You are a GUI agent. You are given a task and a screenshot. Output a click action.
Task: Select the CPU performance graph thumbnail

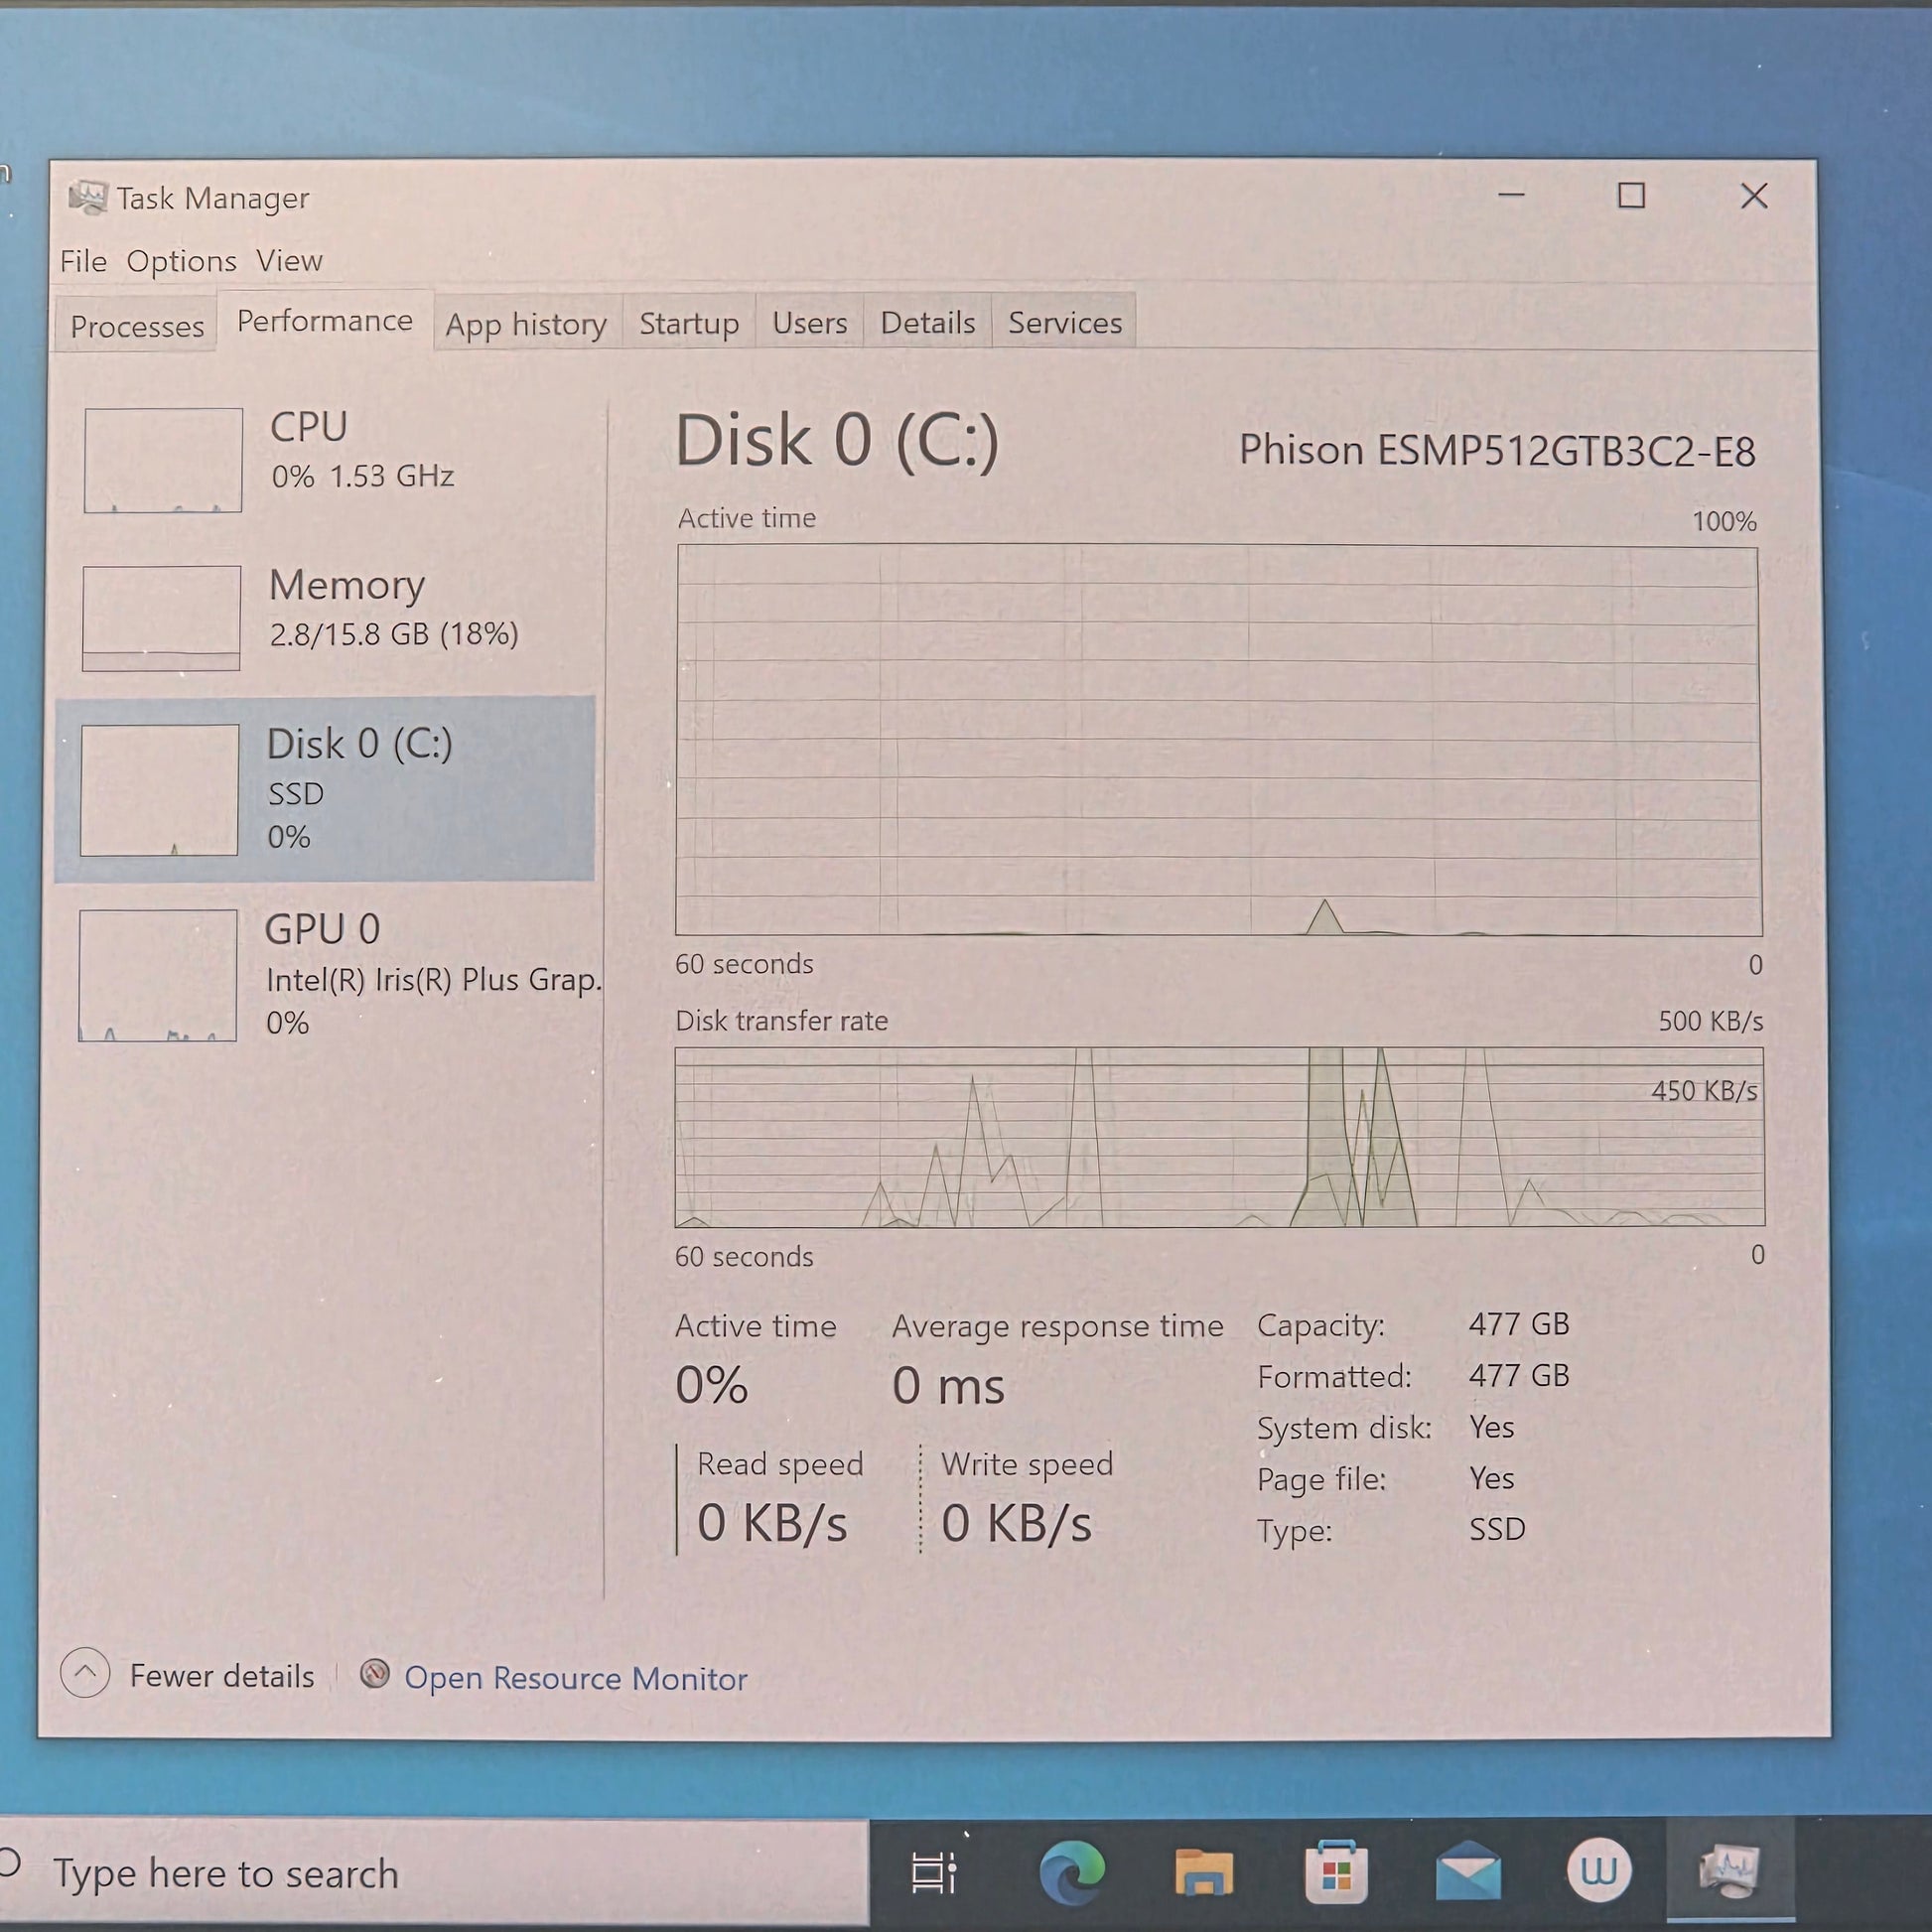coord(163,460)
